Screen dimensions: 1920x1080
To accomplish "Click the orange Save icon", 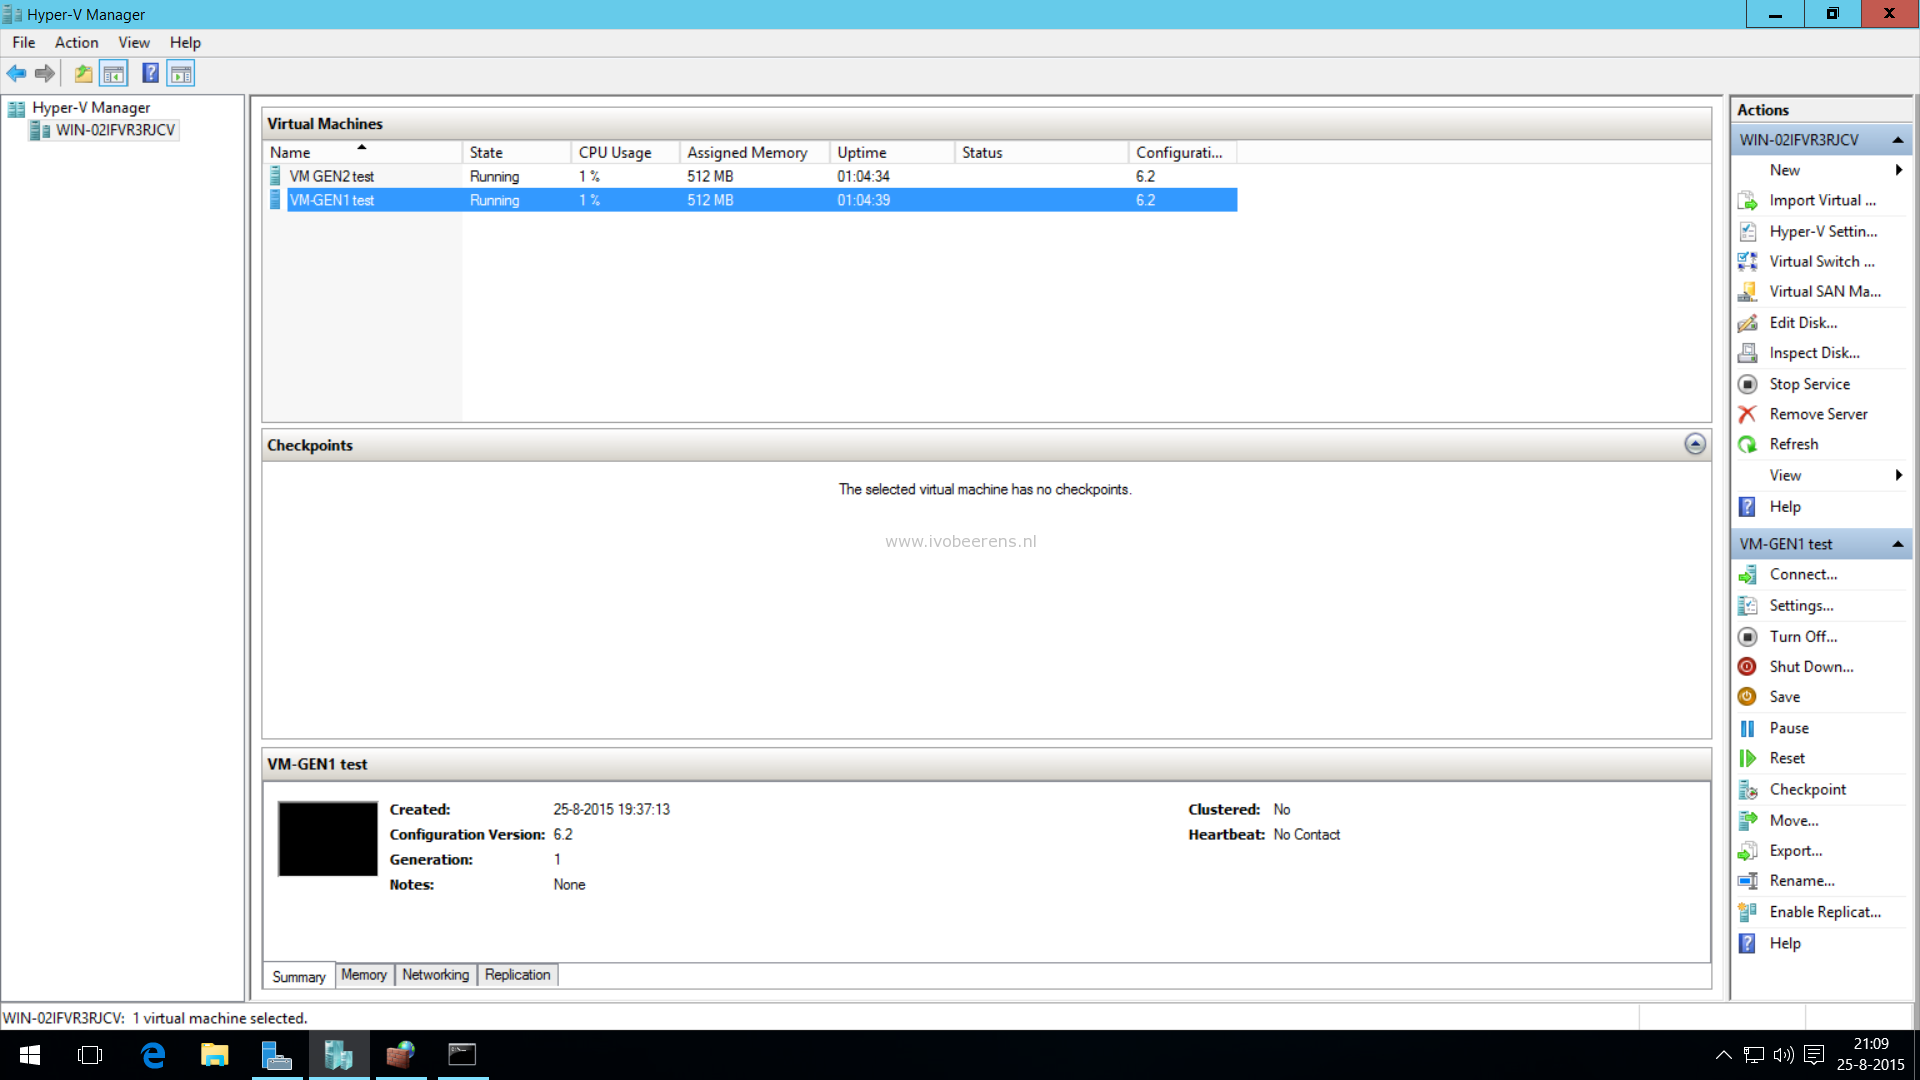I will [1747, 697].
